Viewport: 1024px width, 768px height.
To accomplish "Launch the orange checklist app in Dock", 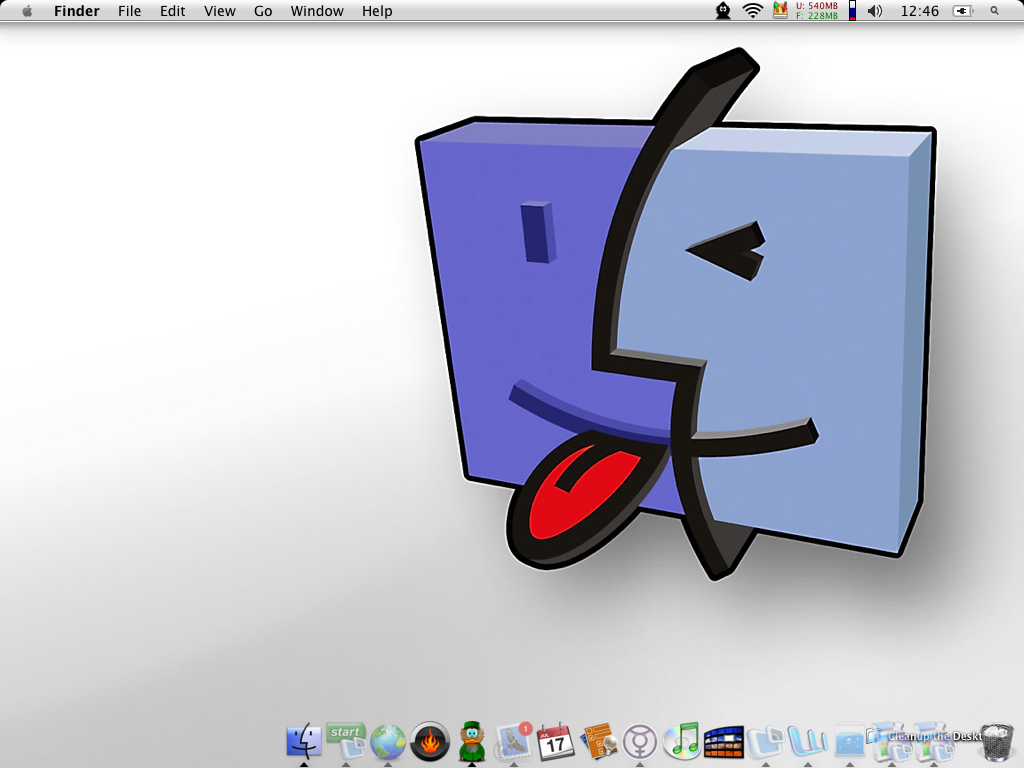I will (598, 742).
